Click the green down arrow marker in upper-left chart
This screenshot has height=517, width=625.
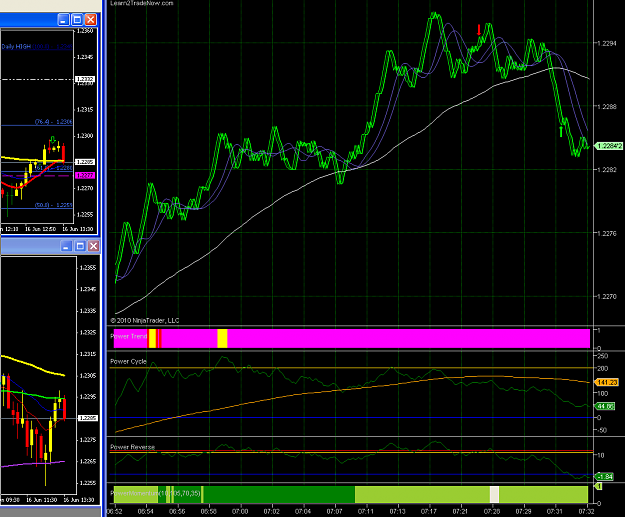click(53, 140)
